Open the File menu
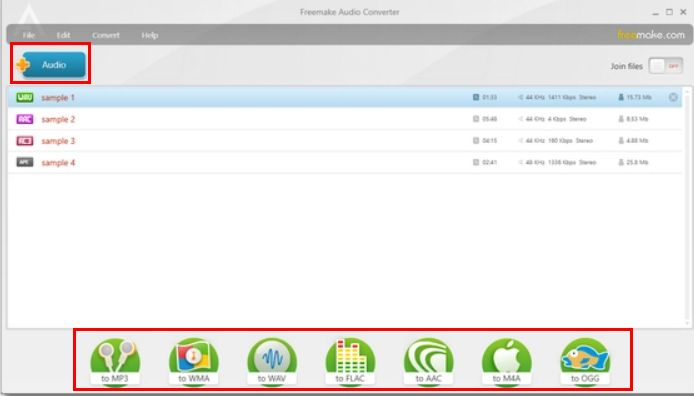Screen dimensions: 694x396 tap(29, 35)
